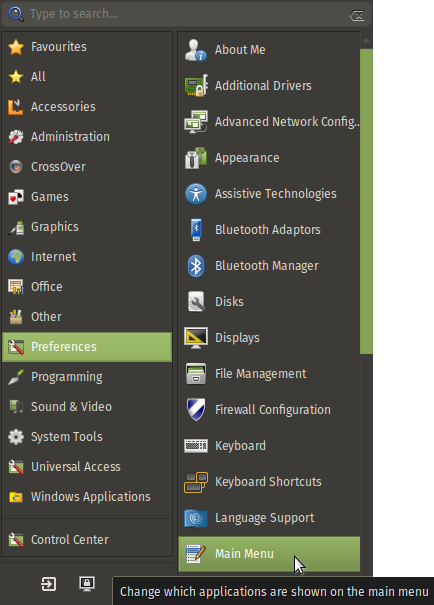Open Additional Drivers

click(x=269, y=86)
